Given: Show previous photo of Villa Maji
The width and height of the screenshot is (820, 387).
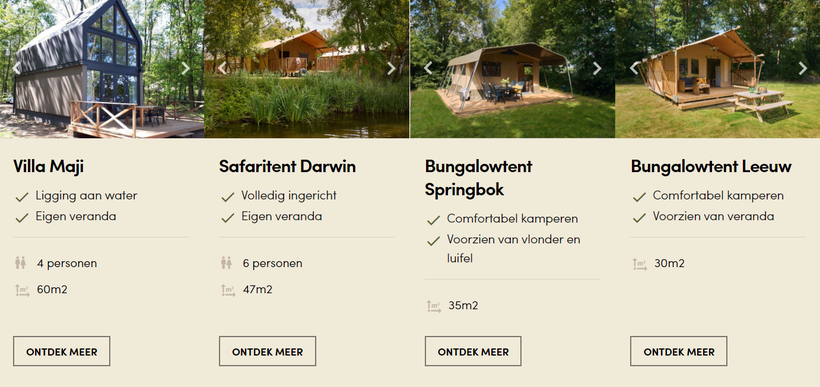Looking at the screenshot, I should pyautogui.click(x=16, y=68).
